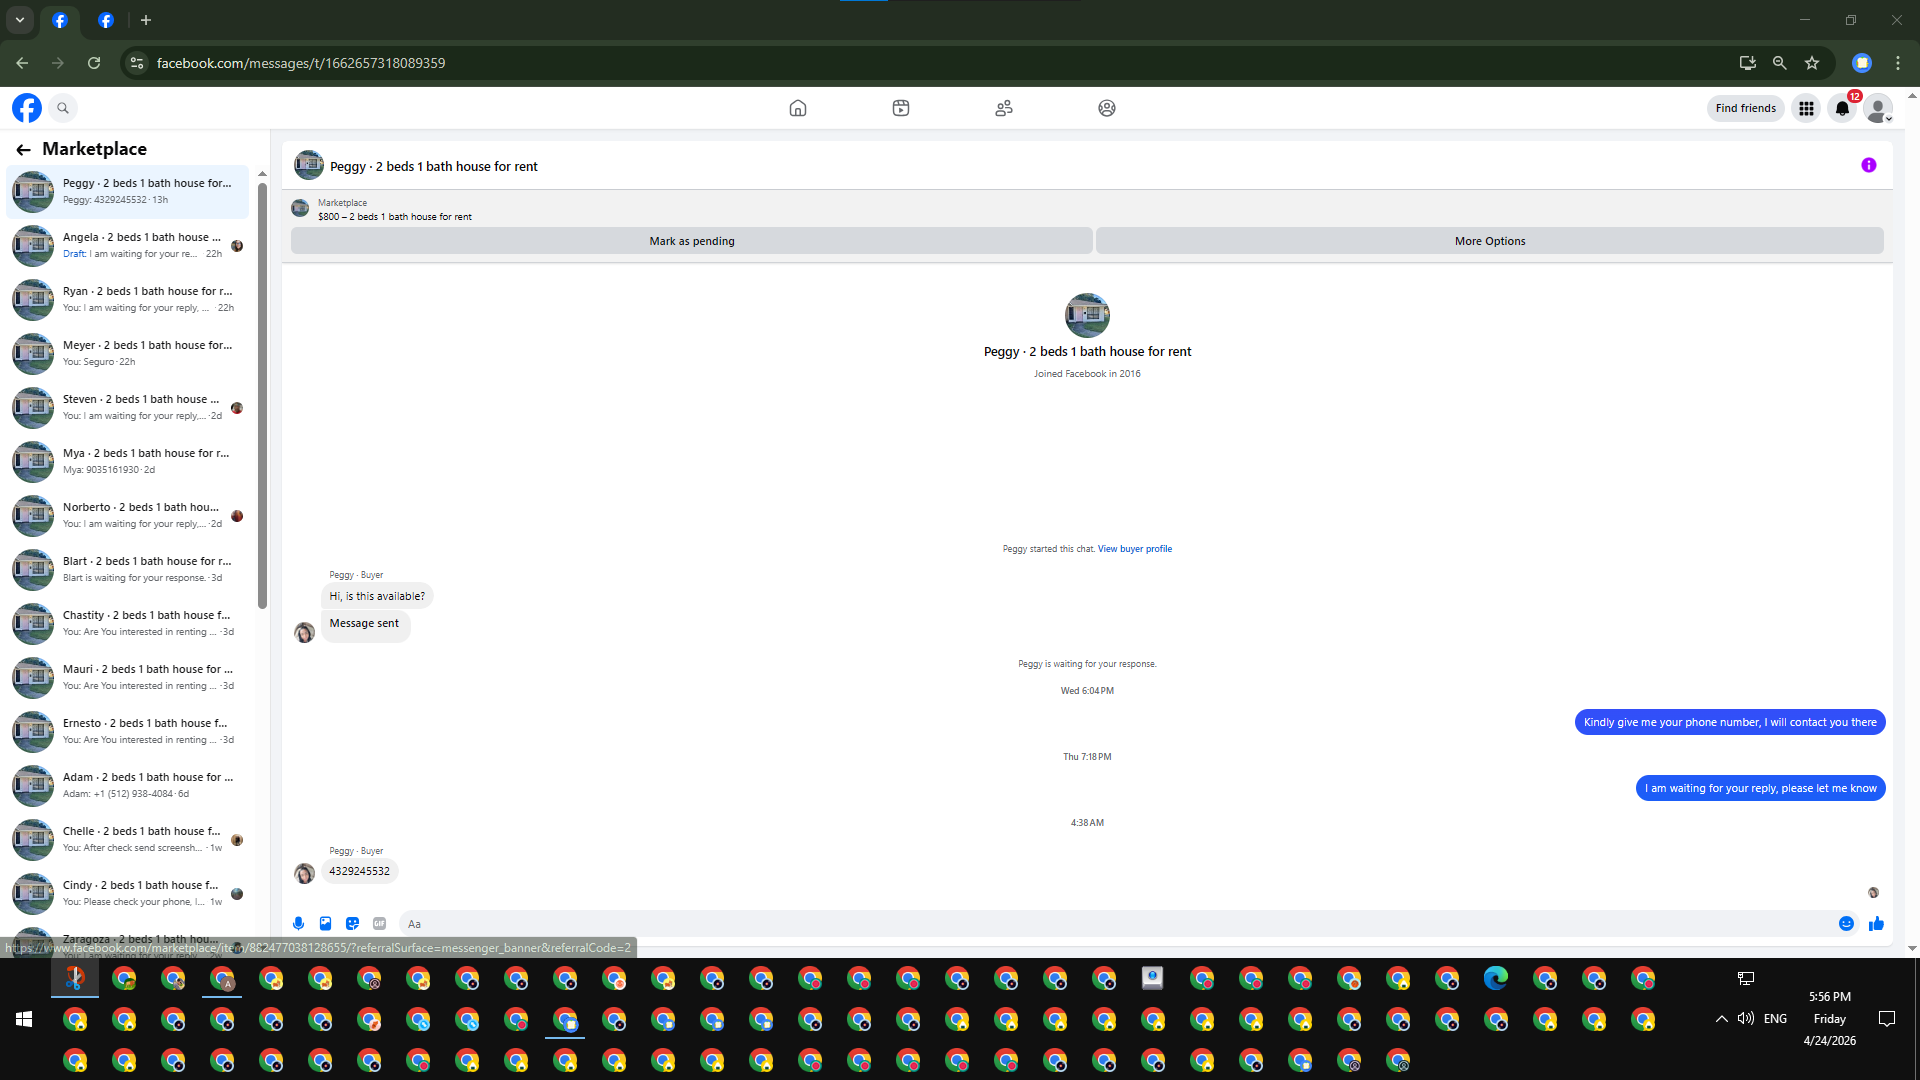Open the Windows notification center
1920x1080 pixels.
pos(1887,1019)
